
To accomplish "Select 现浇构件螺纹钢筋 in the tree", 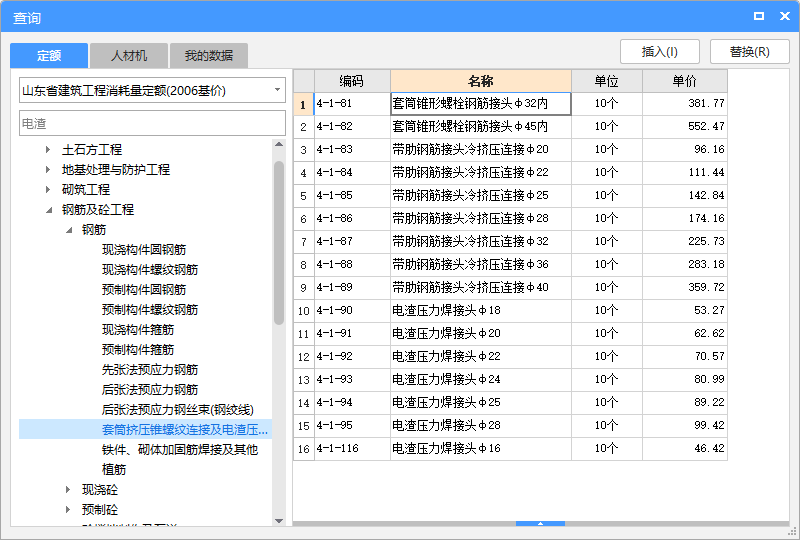I will click(150, 269).
